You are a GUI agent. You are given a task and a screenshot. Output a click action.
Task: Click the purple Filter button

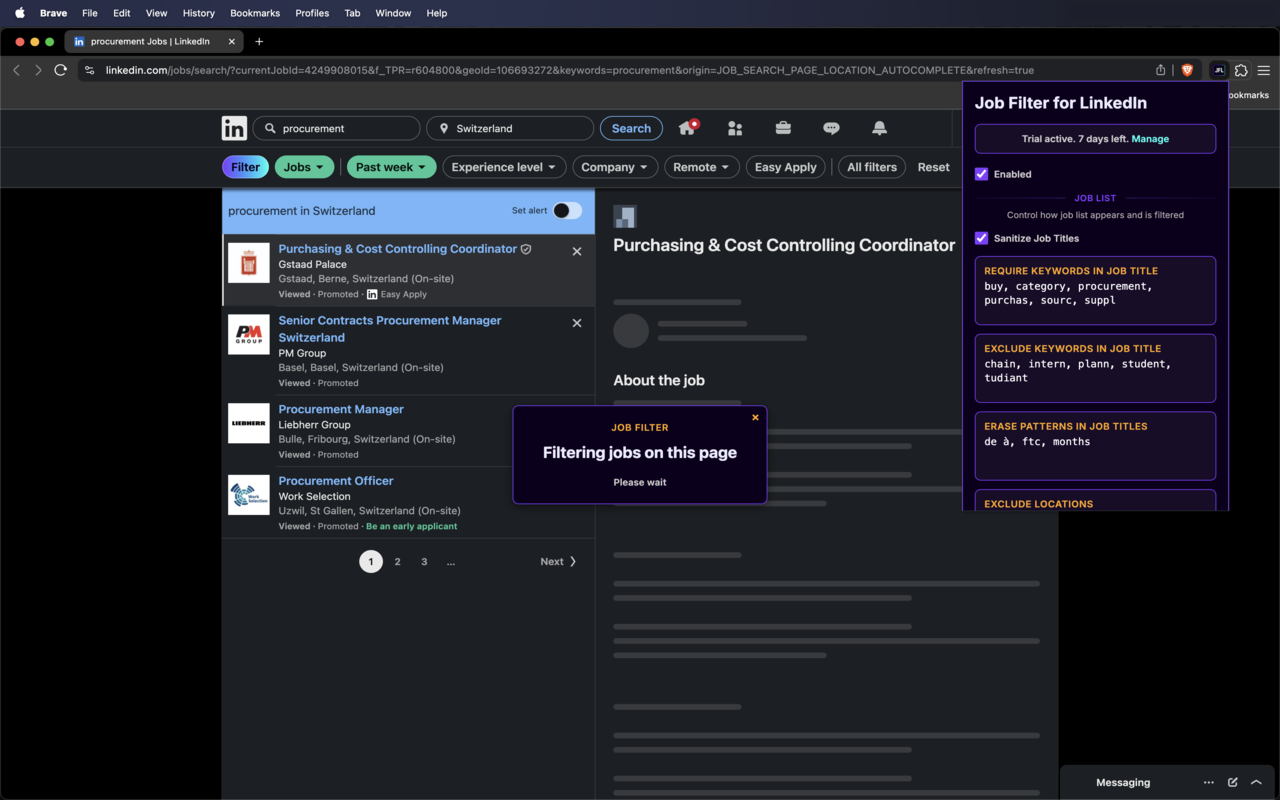[245, 167]
